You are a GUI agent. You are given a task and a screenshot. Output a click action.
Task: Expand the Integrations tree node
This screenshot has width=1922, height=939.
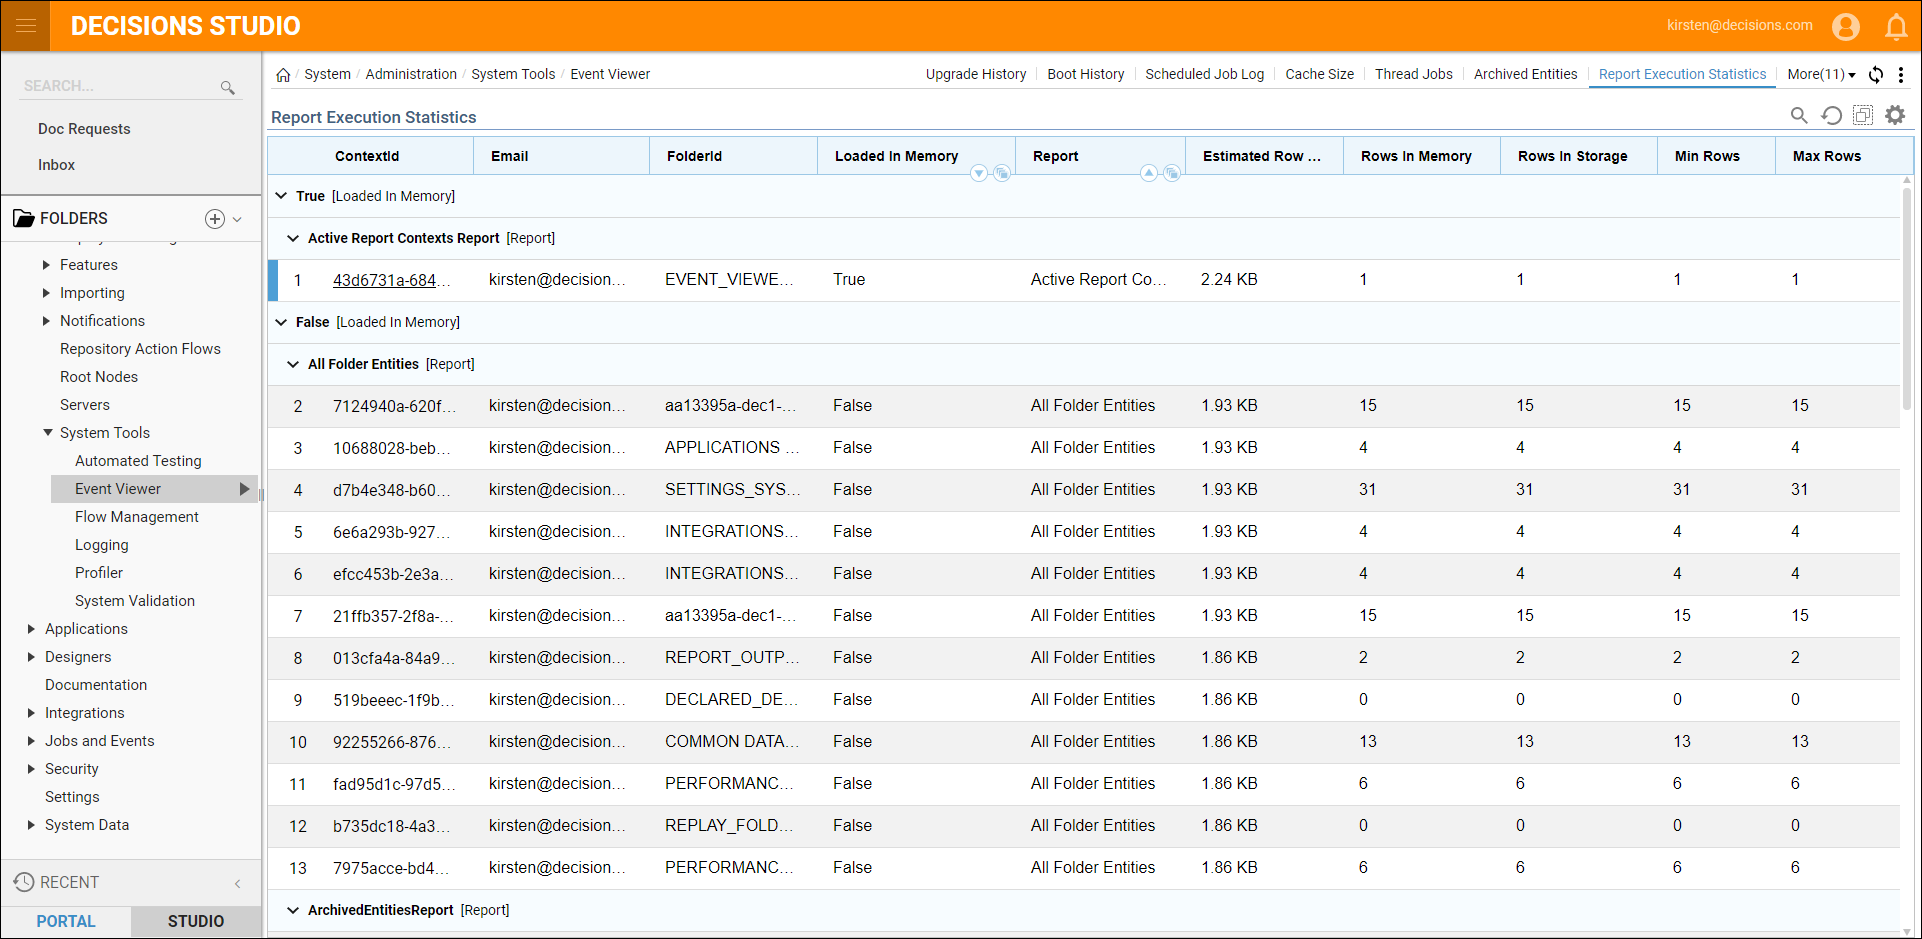(31, 713)
